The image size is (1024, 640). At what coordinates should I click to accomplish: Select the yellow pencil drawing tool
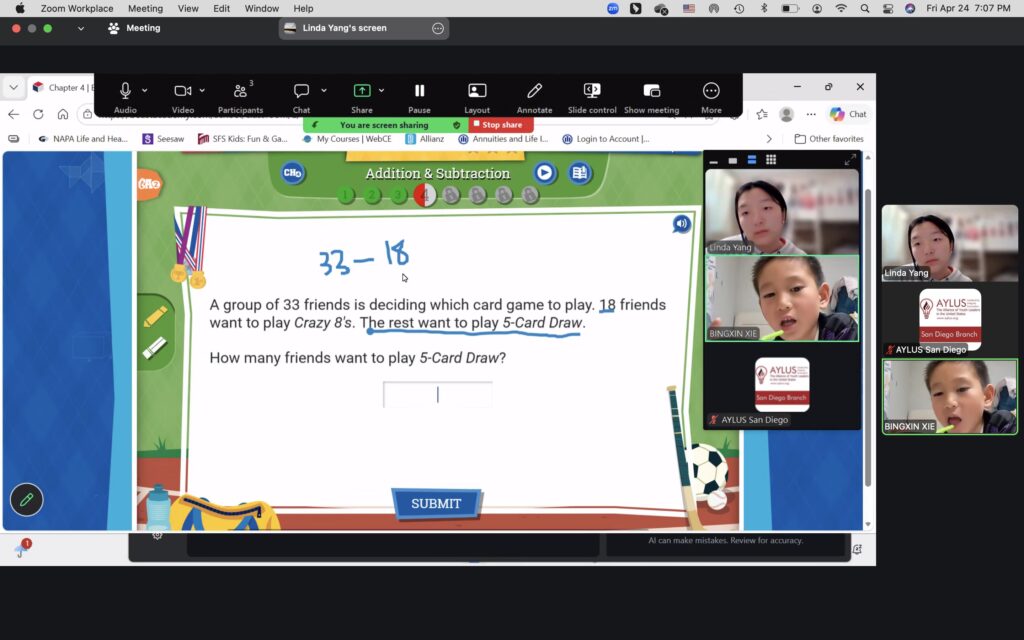154,317
